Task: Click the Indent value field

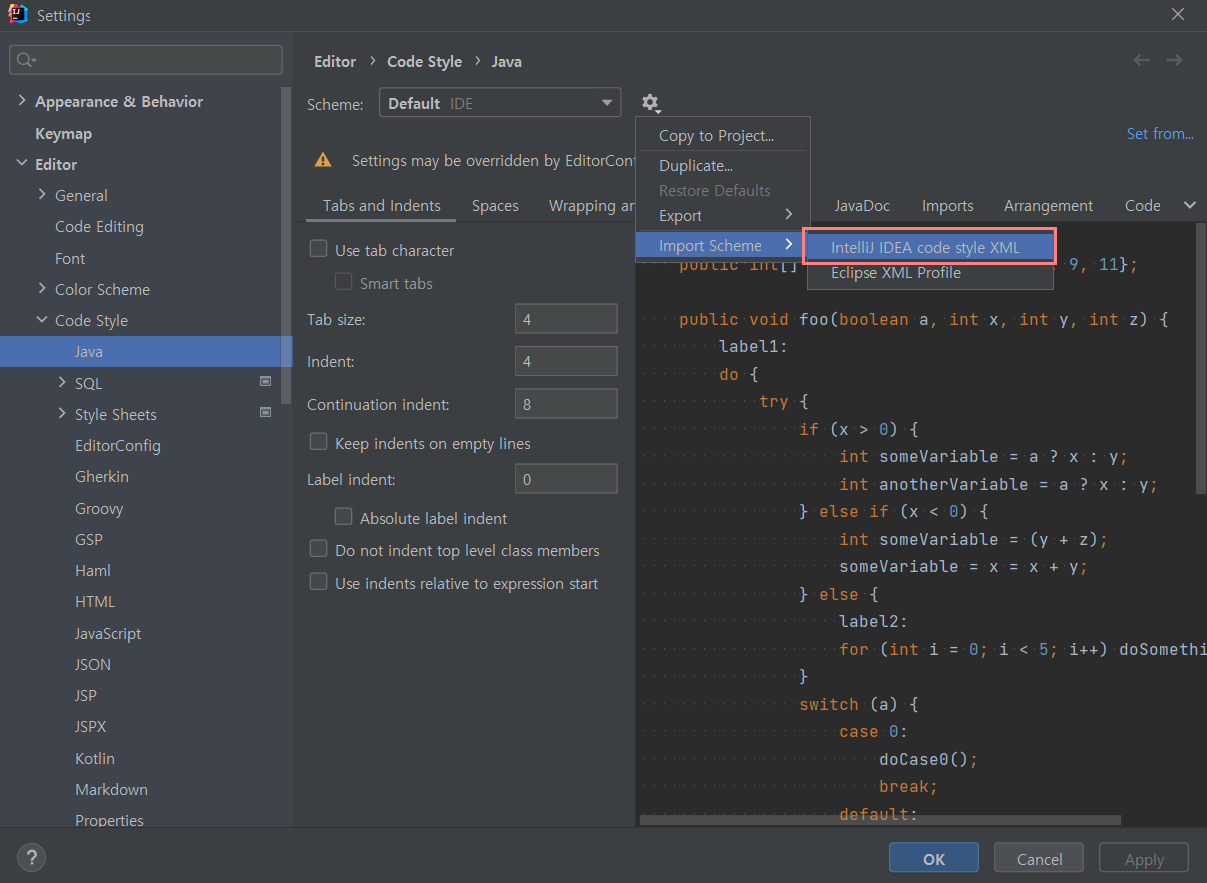Action: (566, 361)
